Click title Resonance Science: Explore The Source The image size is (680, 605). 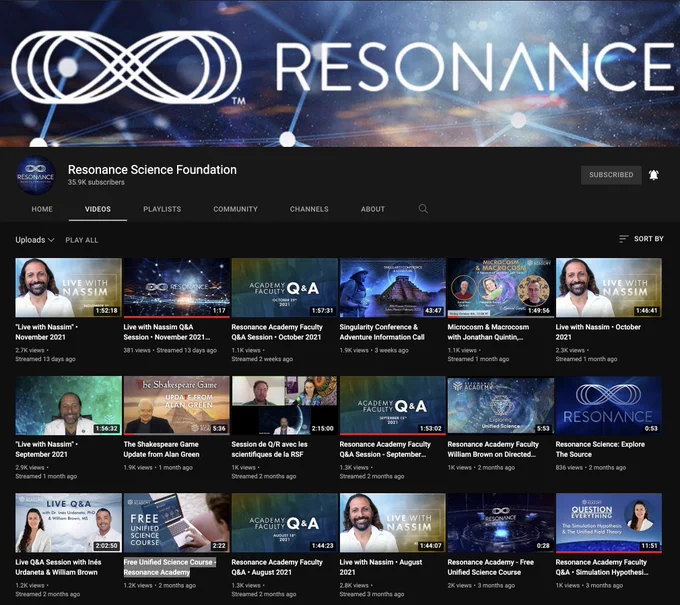coord(600,449)
